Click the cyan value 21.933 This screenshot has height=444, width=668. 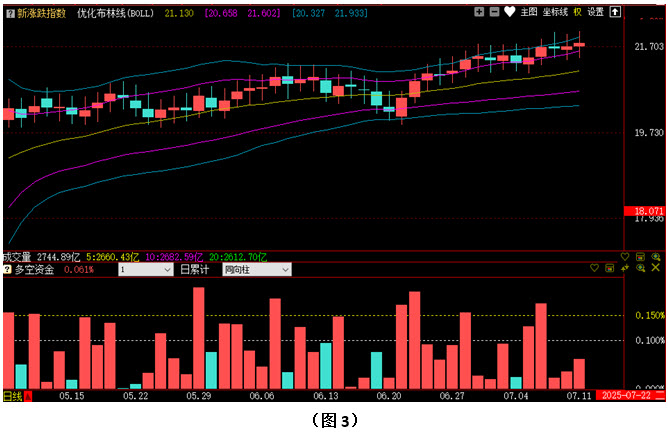point(351,14)
